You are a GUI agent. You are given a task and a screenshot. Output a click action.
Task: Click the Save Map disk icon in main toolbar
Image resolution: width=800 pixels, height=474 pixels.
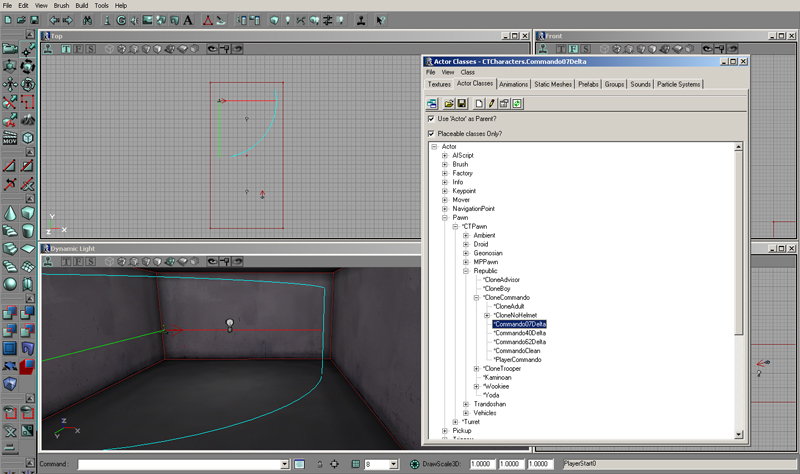click(34, 20)
